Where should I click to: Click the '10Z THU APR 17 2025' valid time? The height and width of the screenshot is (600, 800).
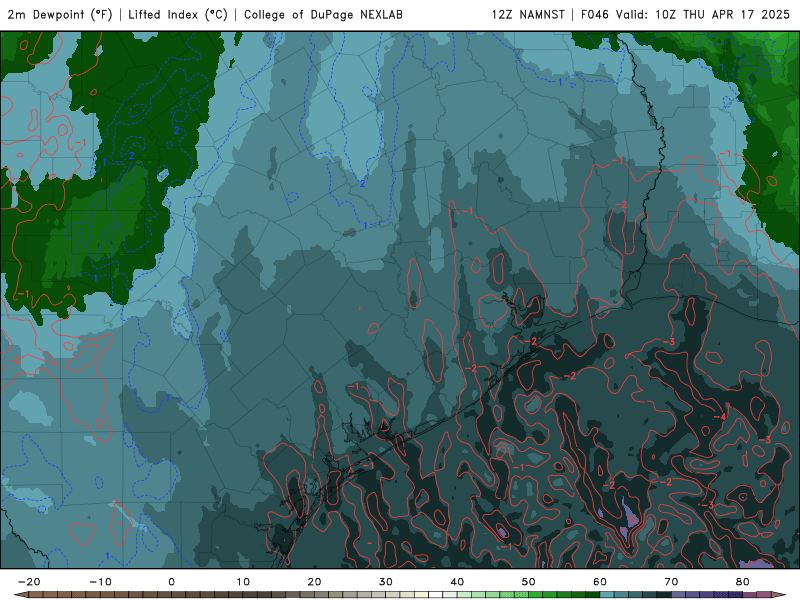(722, 14)
